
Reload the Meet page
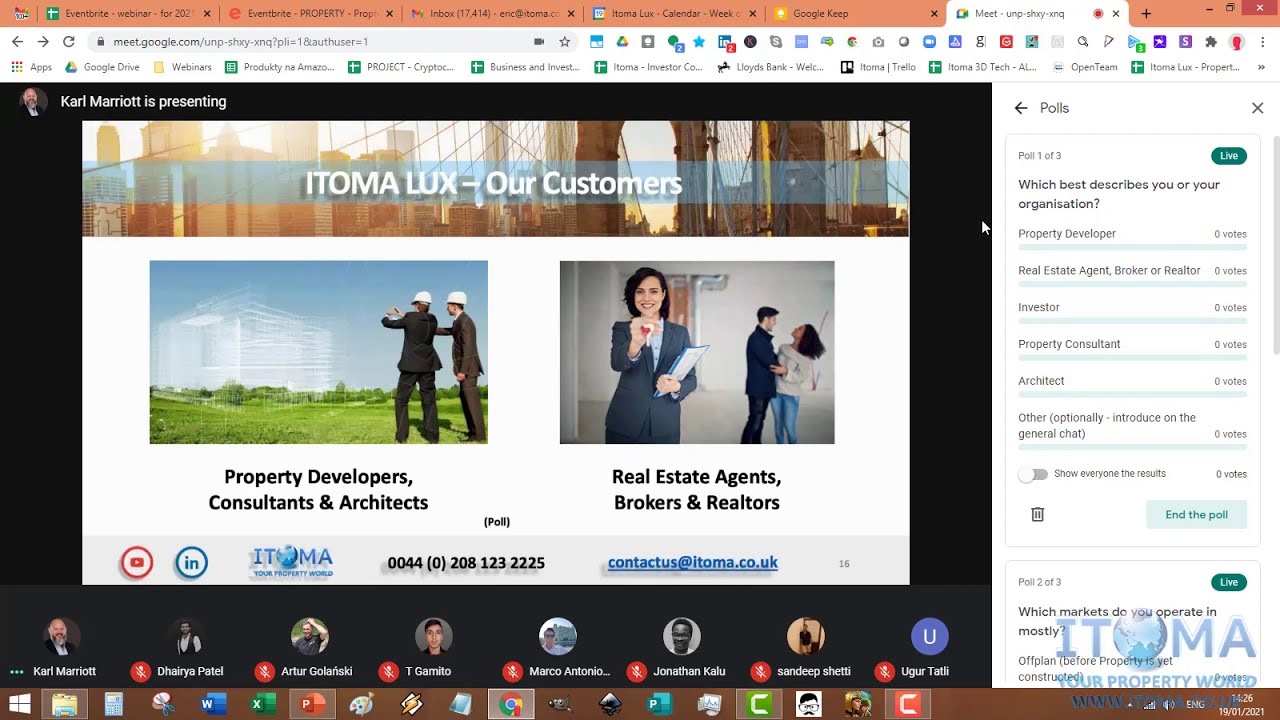(x=69, y=42)
